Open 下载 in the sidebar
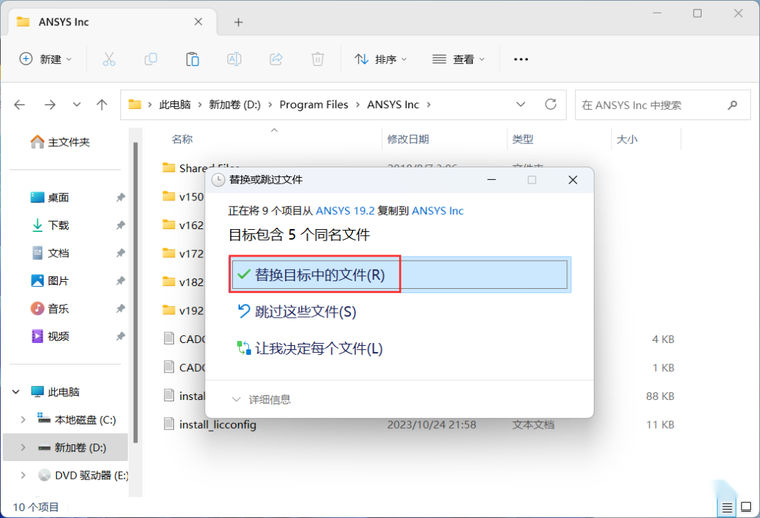 pos(50,225)
